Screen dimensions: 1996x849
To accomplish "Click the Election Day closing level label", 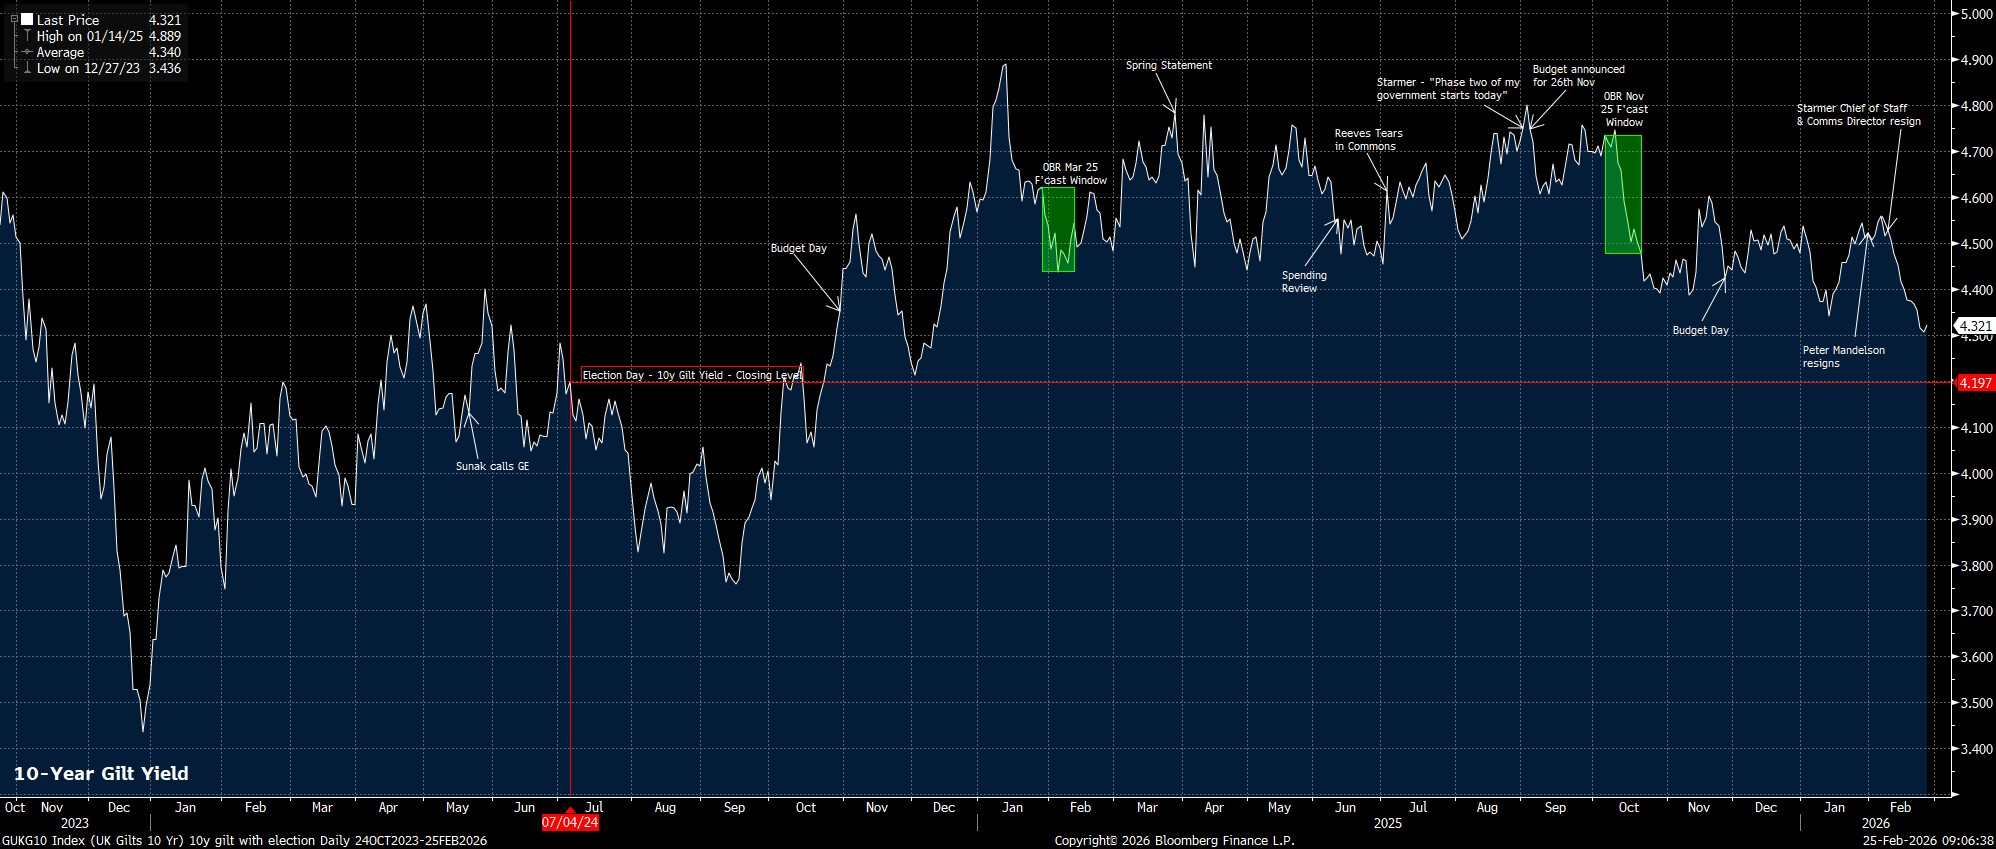I will [x=691, y=375].
